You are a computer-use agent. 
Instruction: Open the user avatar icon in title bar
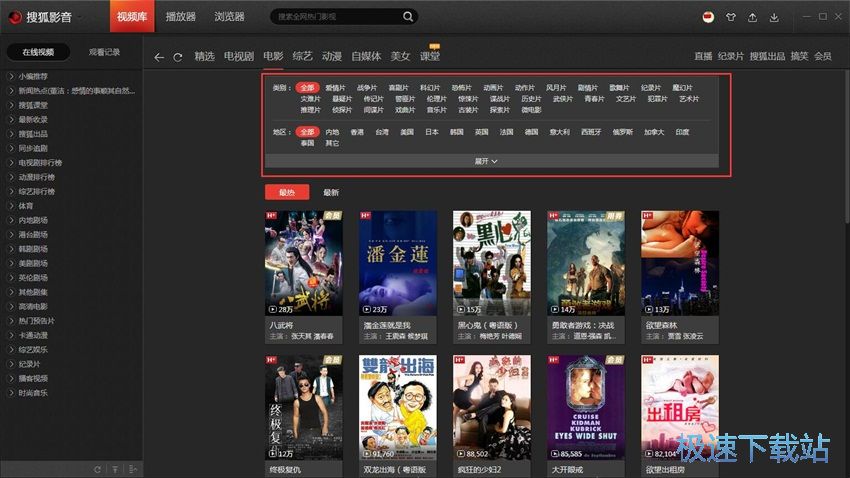708,17
